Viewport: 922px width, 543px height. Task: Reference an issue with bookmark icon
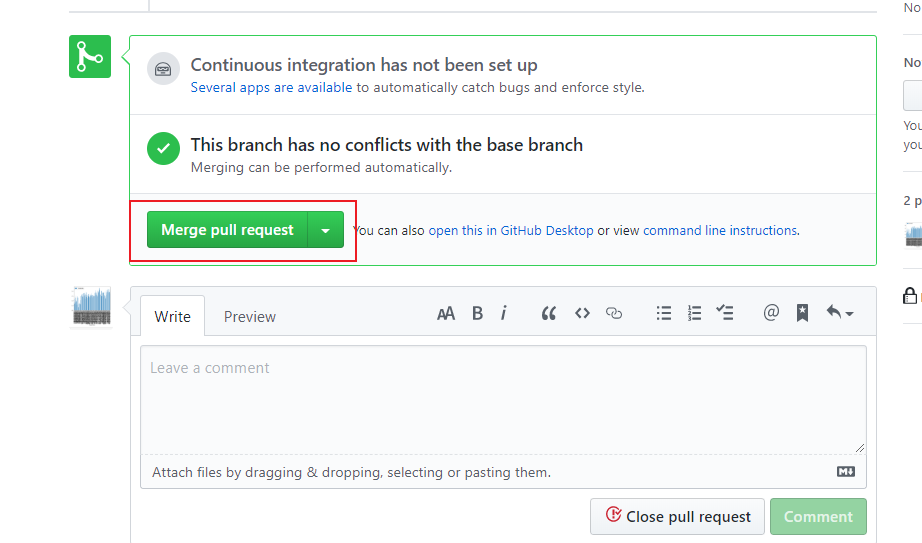point(803,313)
